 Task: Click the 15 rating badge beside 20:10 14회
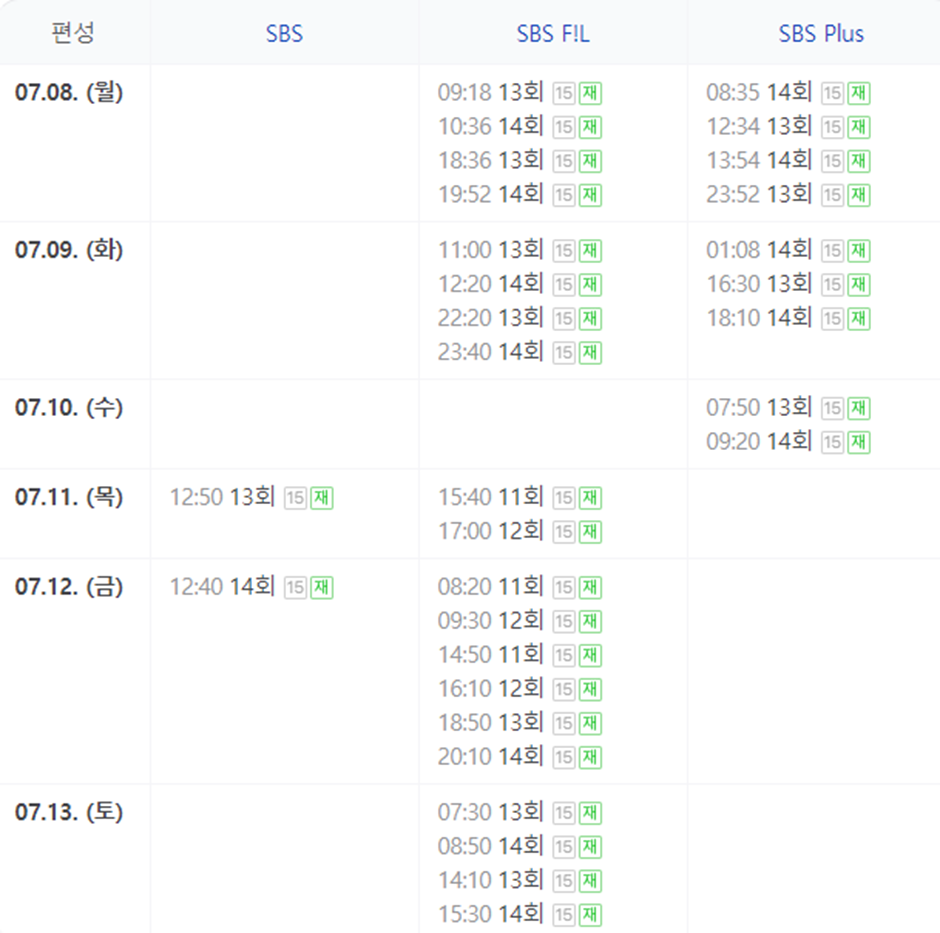pos(564,759)
